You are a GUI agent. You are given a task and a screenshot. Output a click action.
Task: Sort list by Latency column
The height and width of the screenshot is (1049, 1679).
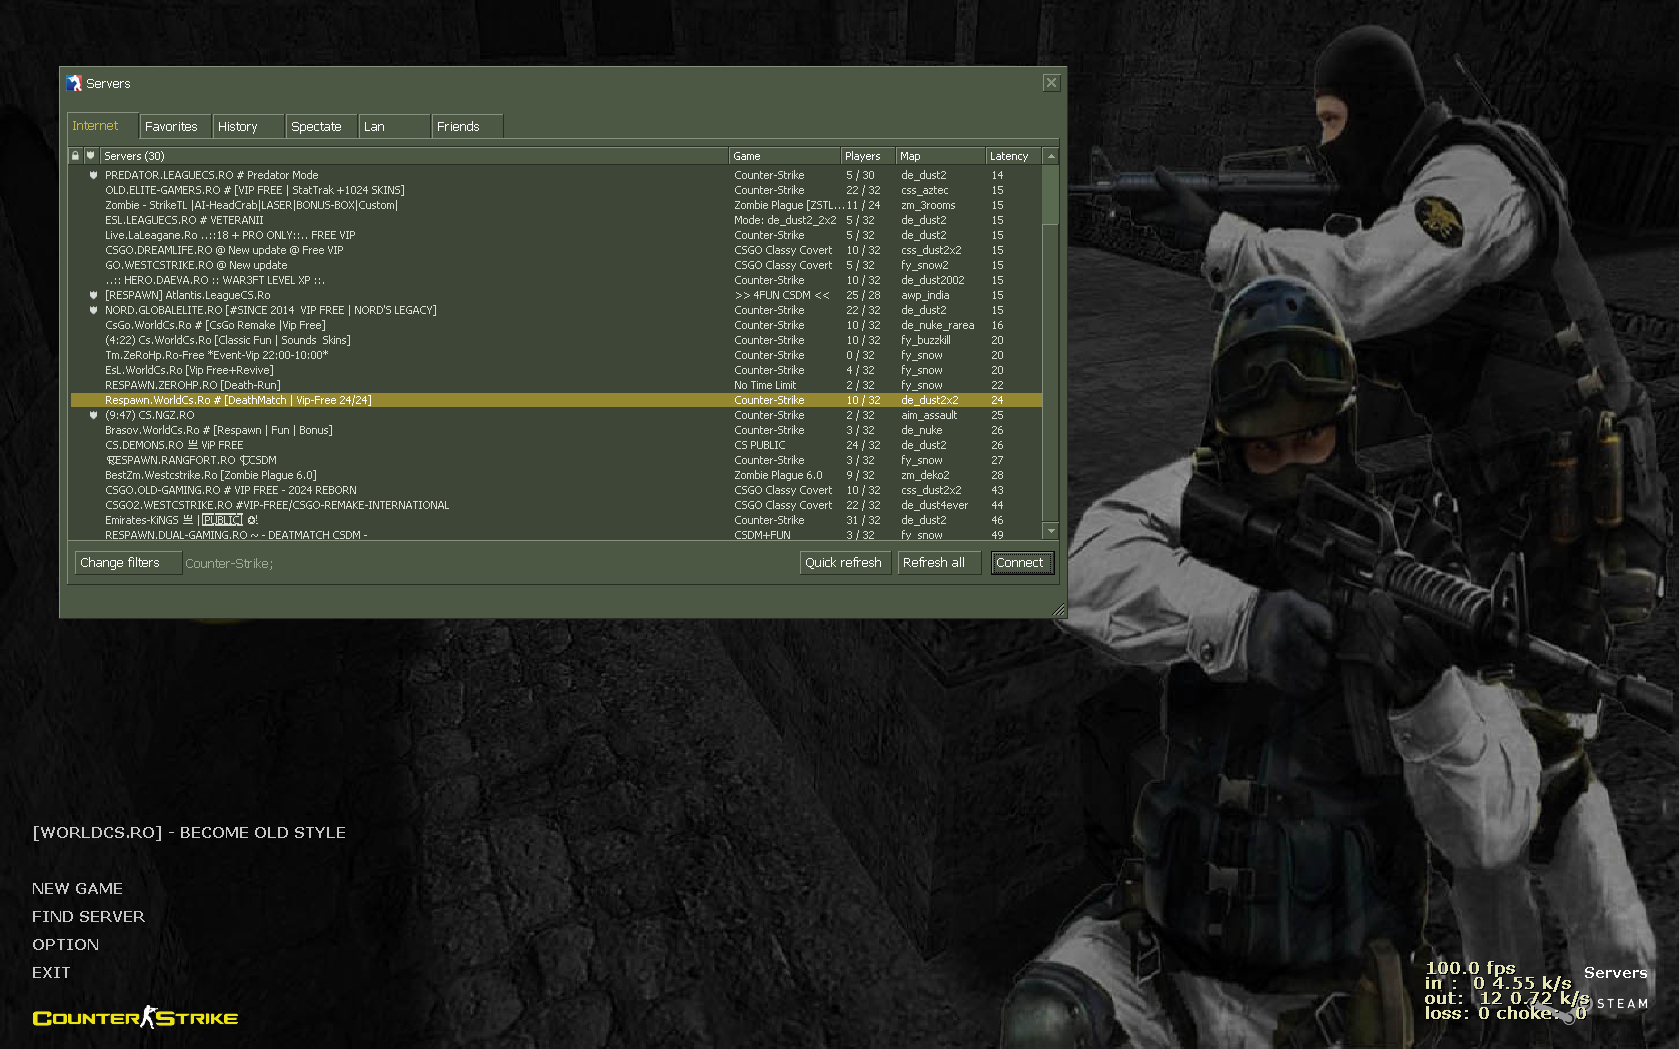1013,156
